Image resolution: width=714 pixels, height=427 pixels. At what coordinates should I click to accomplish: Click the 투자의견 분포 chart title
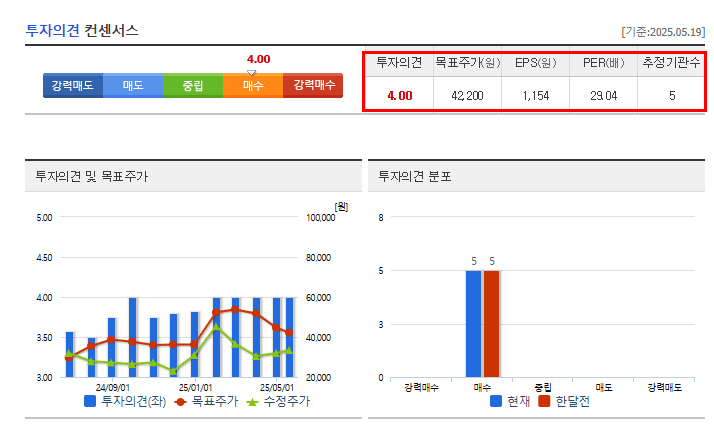[x=415, y=176]
